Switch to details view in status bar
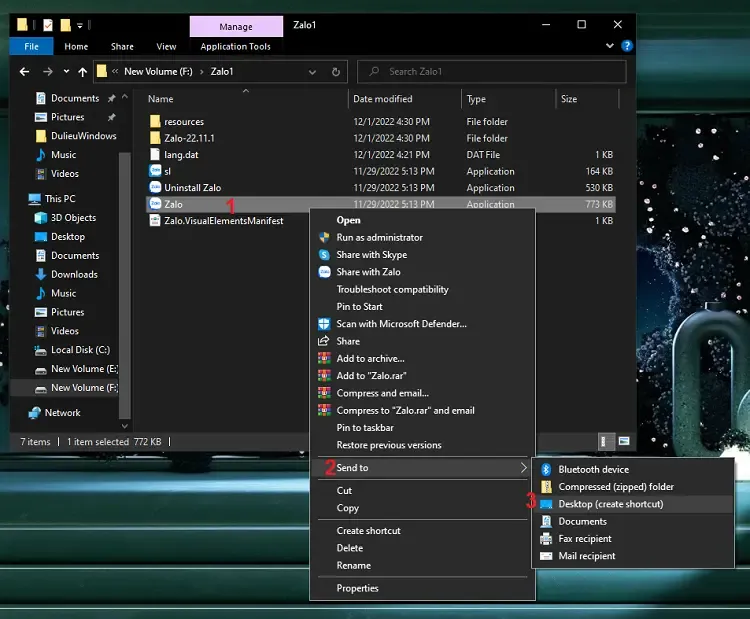The width and height of the screenshot is (750, 619). 606,441
